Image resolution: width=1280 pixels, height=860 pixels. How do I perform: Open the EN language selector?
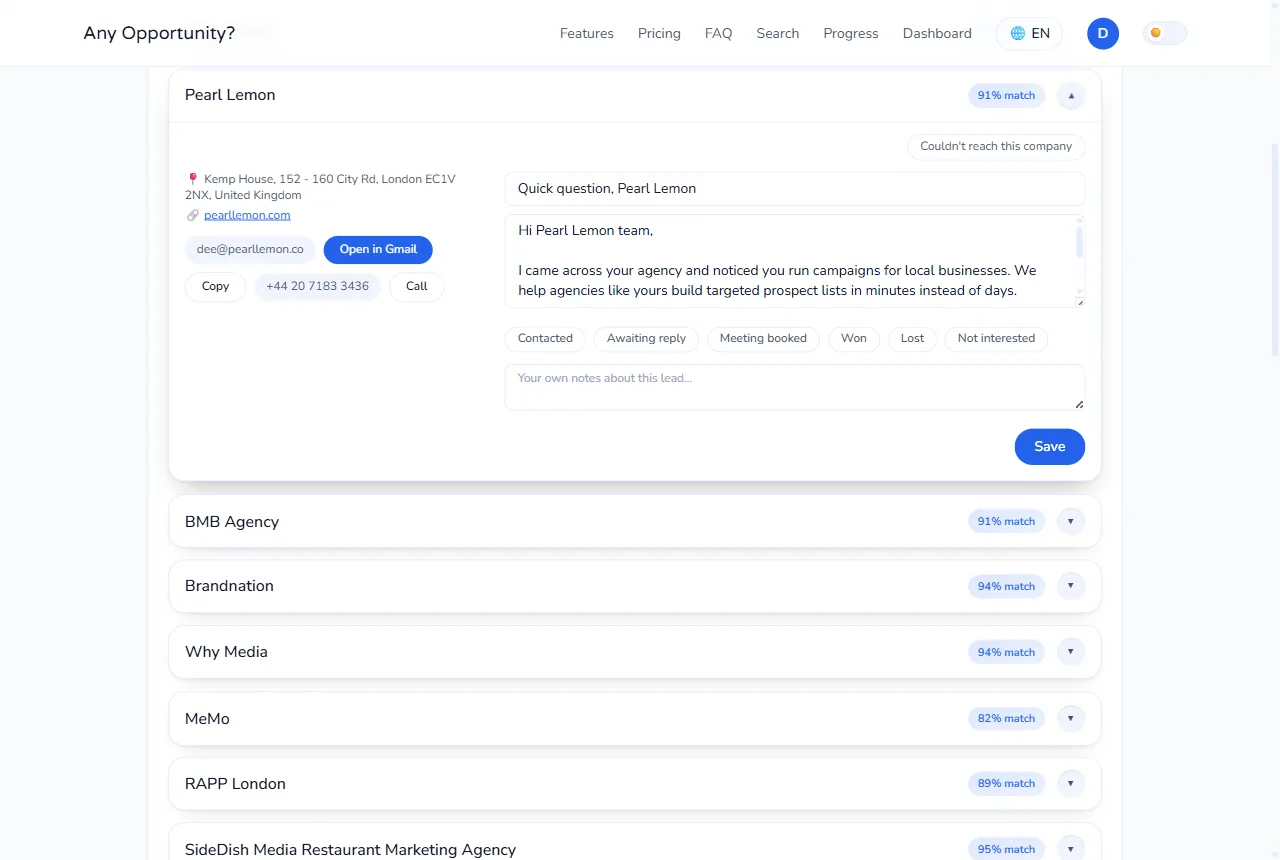pos(1029,33)
